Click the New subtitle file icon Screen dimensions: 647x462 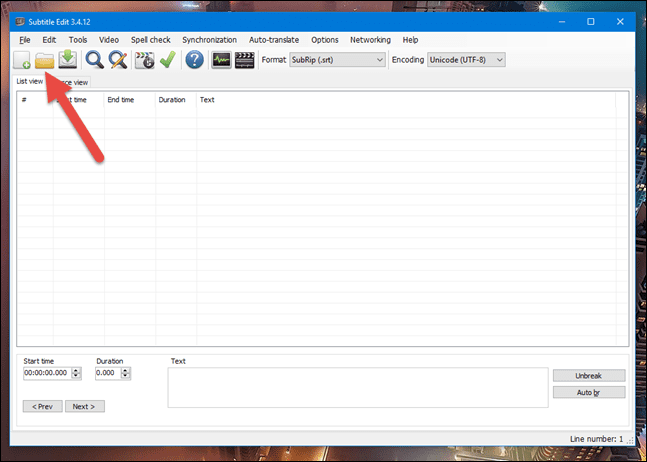pyautogui.click(x=22, y=60)
